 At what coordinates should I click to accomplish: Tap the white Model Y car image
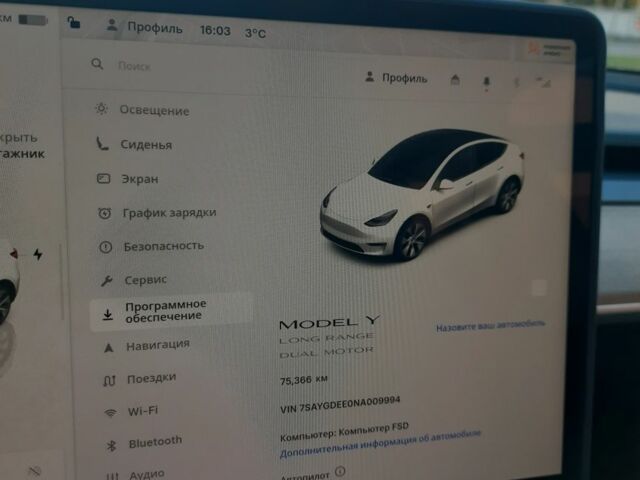(x=421, y=196)
